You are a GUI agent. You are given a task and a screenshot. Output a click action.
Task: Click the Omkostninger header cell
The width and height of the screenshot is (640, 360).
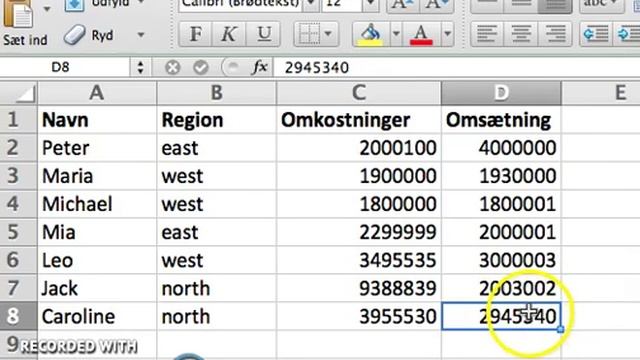[359, 120]
